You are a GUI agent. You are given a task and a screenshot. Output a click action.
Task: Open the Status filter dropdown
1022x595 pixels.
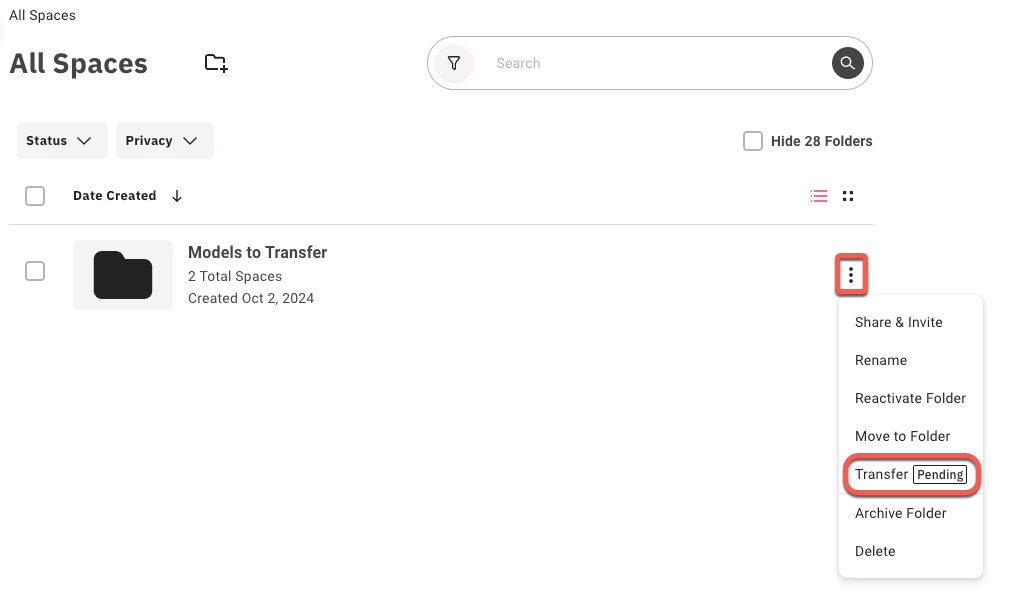[61, 140]
